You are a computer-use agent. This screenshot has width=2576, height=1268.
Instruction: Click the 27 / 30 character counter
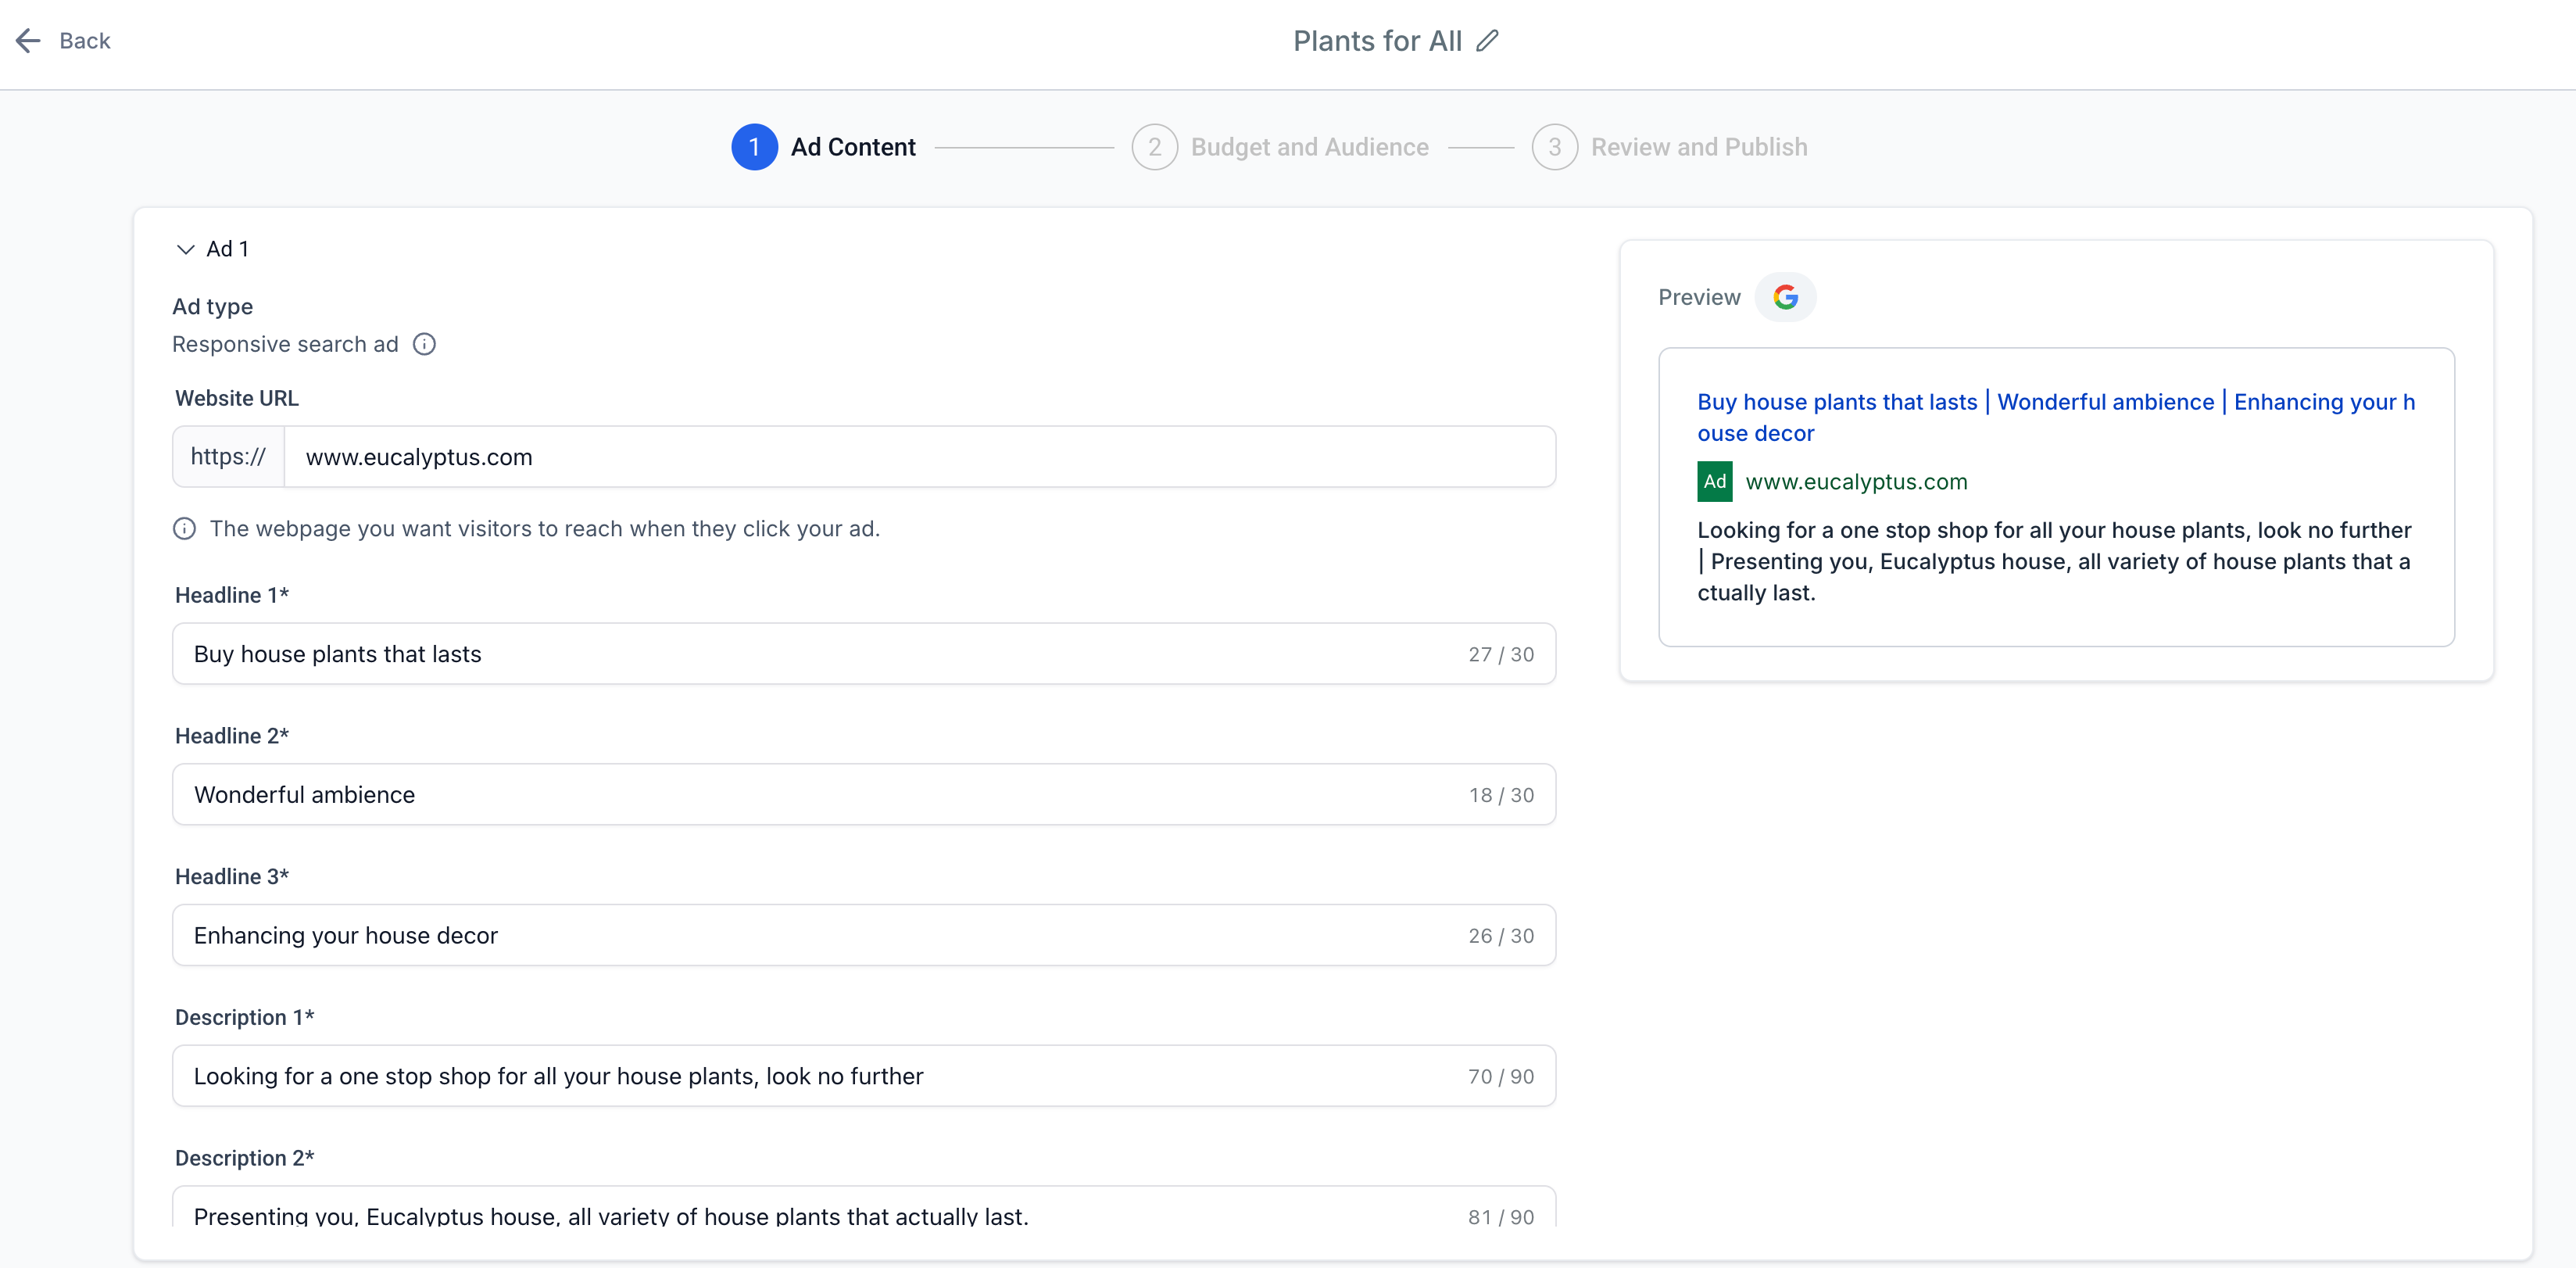click(1501, 654)
